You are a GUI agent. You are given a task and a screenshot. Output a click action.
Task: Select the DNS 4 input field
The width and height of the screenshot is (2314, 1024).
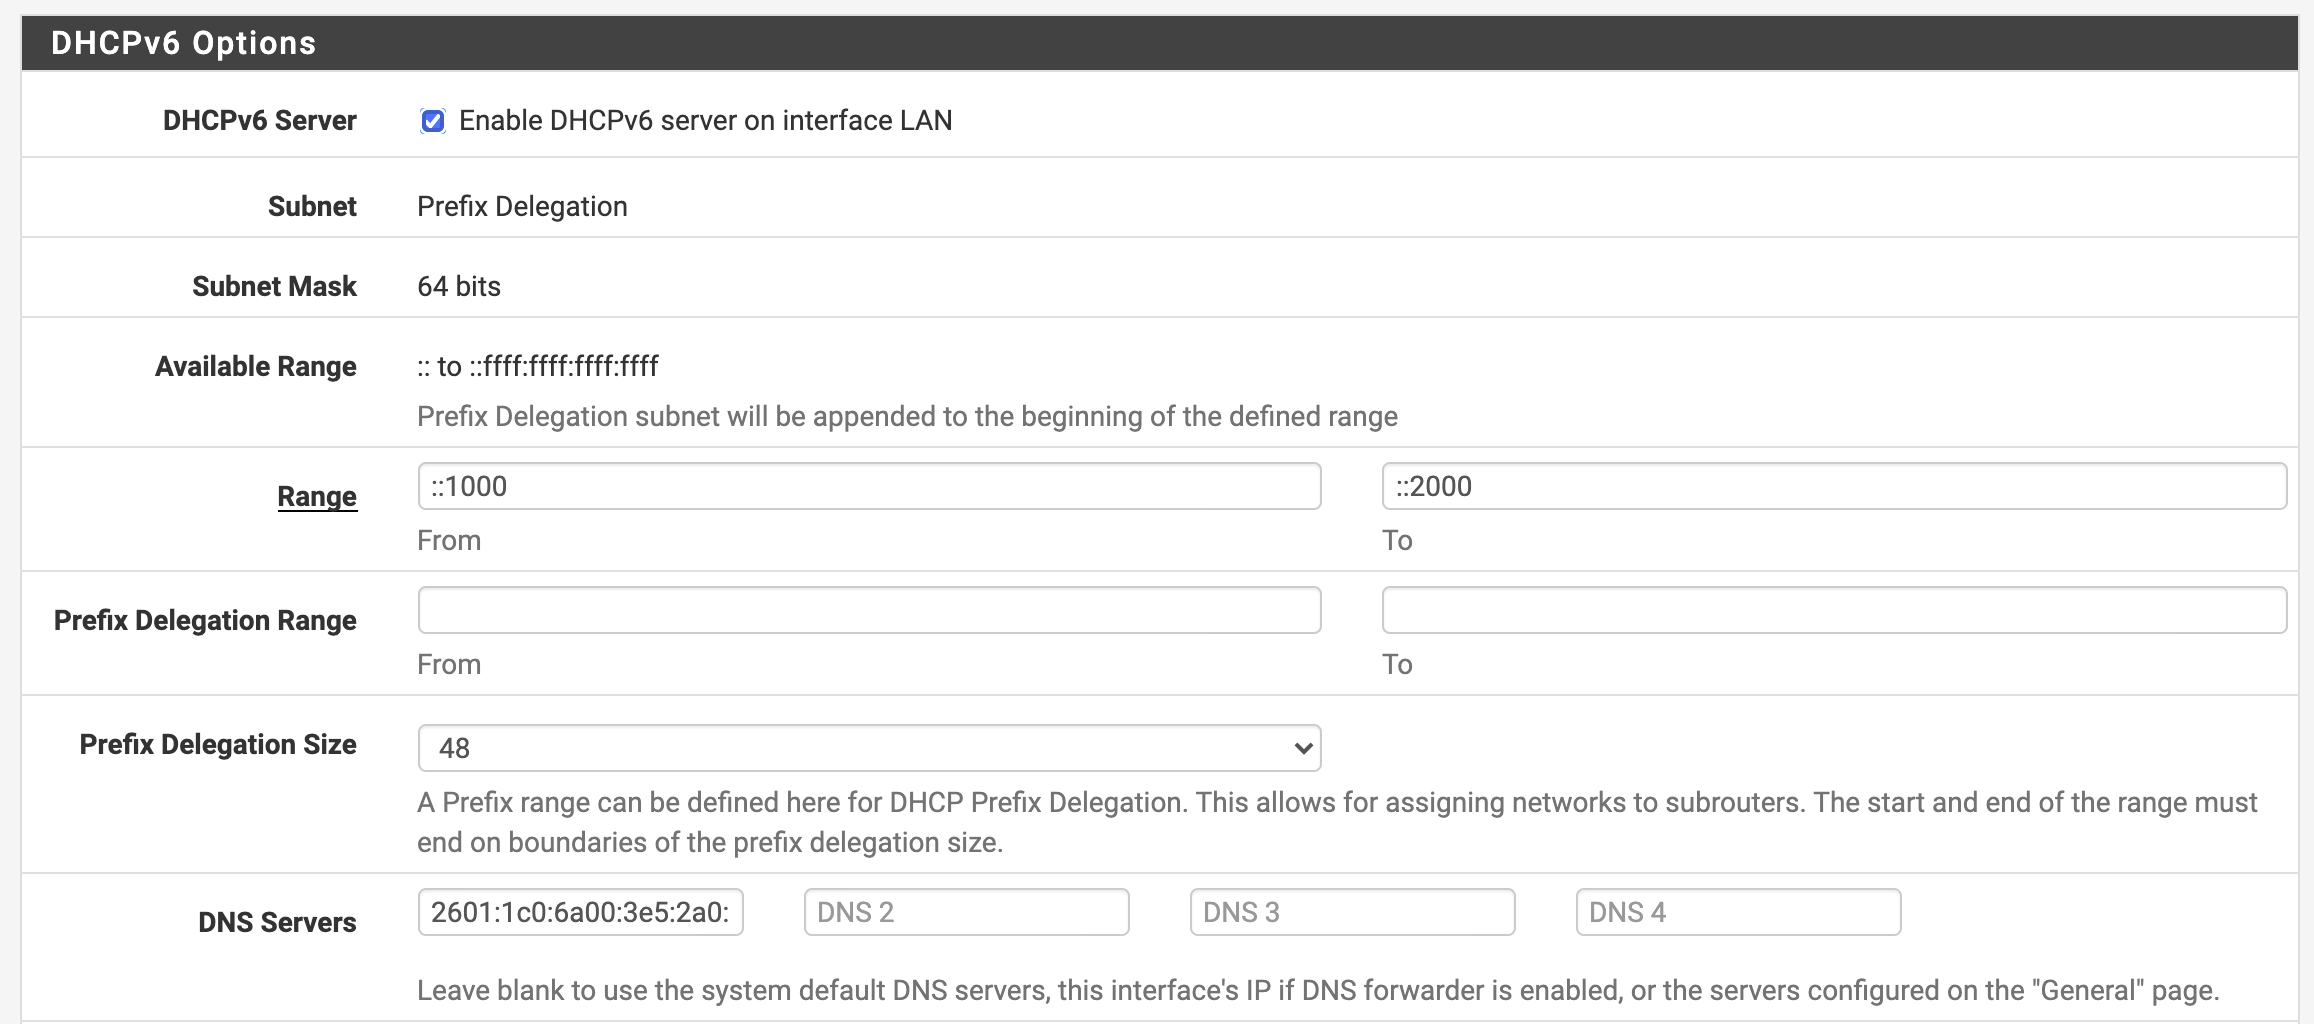click(x=1738, y=912)
